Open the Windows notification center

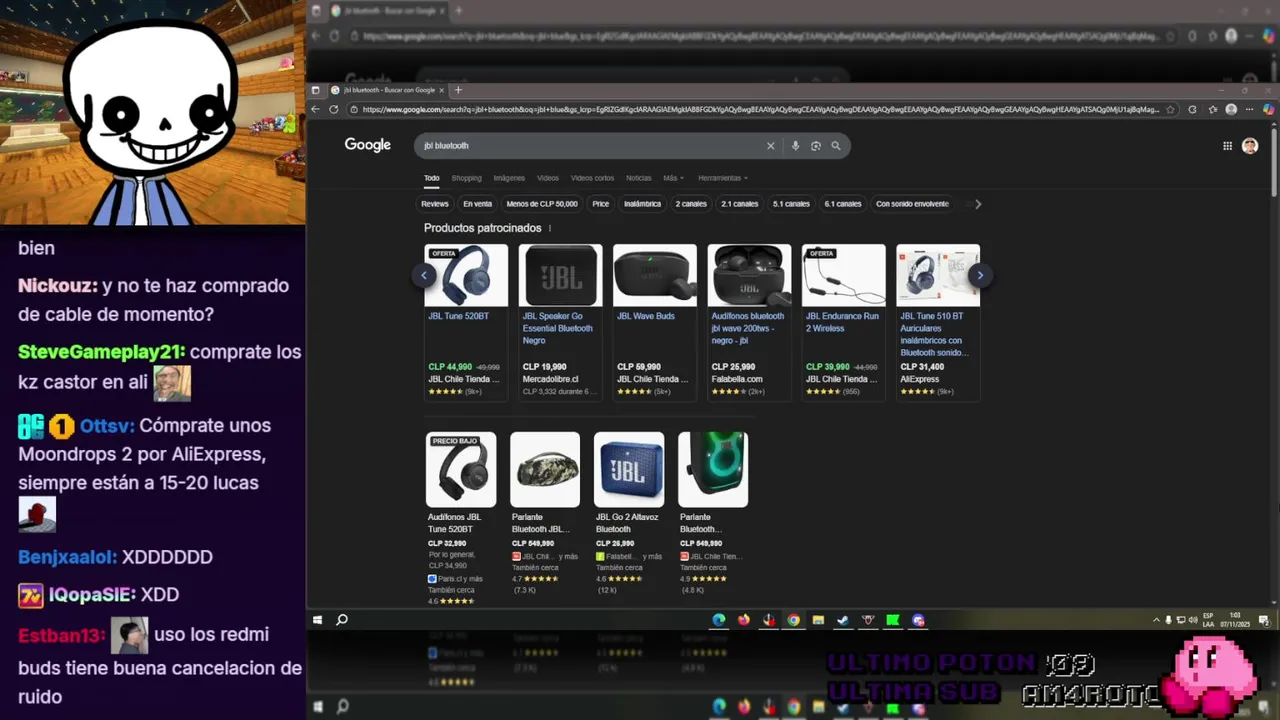click(x=1264, y=620)
